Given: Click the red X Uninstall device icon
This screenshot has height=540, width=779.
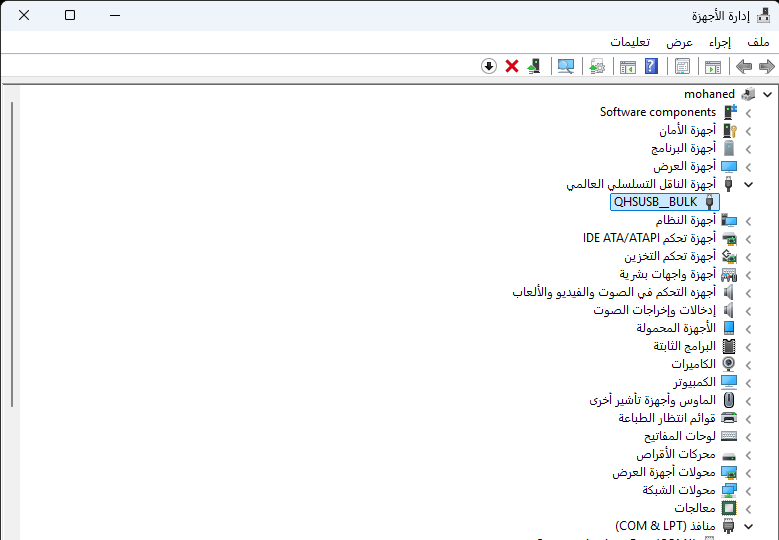Looking at the screenshot, I should pyautogui.click(x=512, y=66).
